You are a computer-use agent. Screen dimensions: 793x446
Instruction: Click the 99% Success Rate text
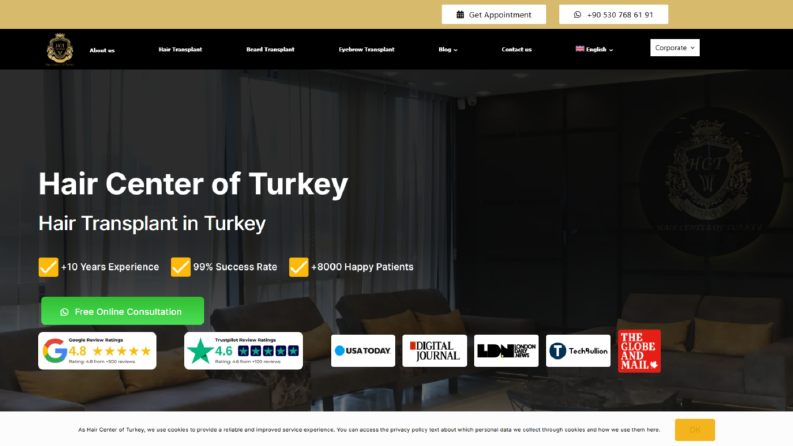pos(235,267)
